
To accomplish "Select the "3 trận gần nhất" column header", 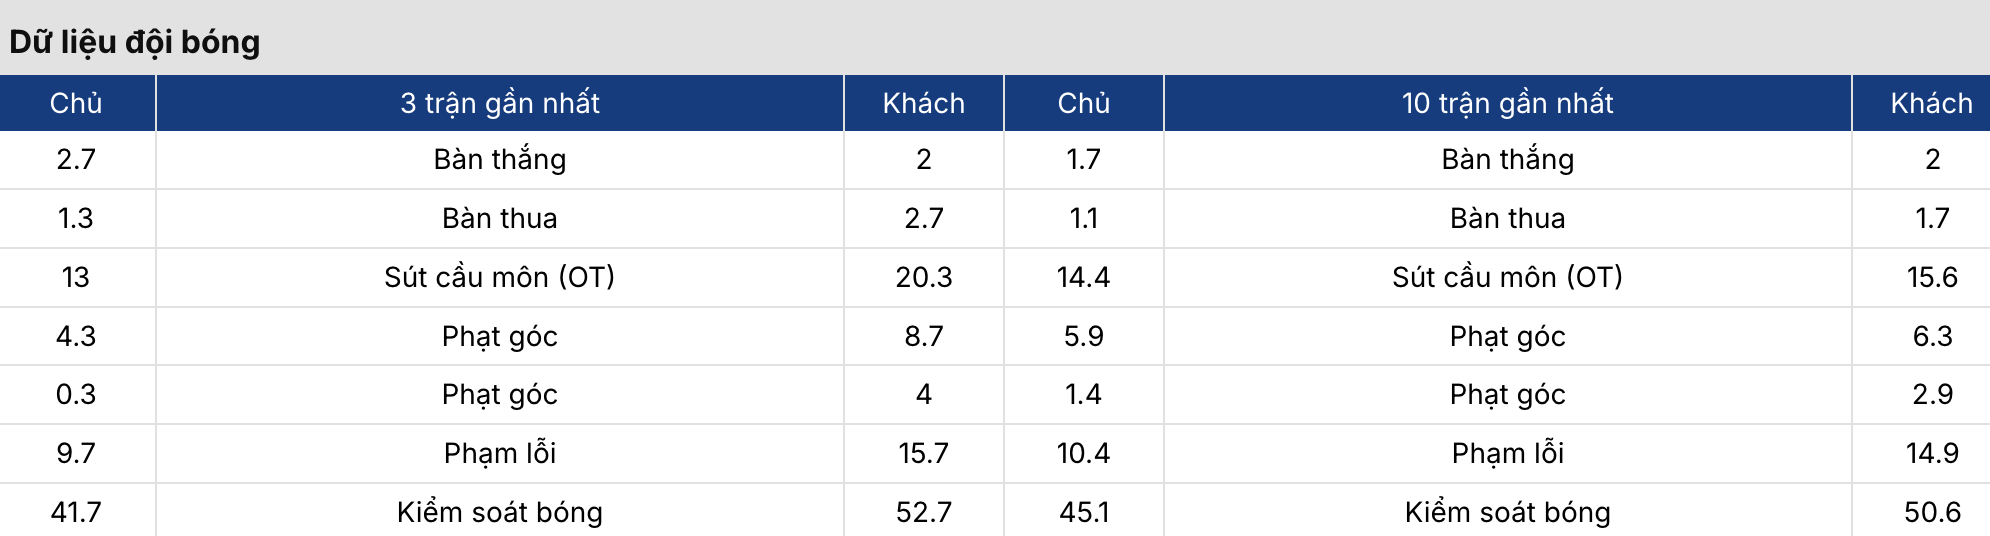I will point(500,103).
